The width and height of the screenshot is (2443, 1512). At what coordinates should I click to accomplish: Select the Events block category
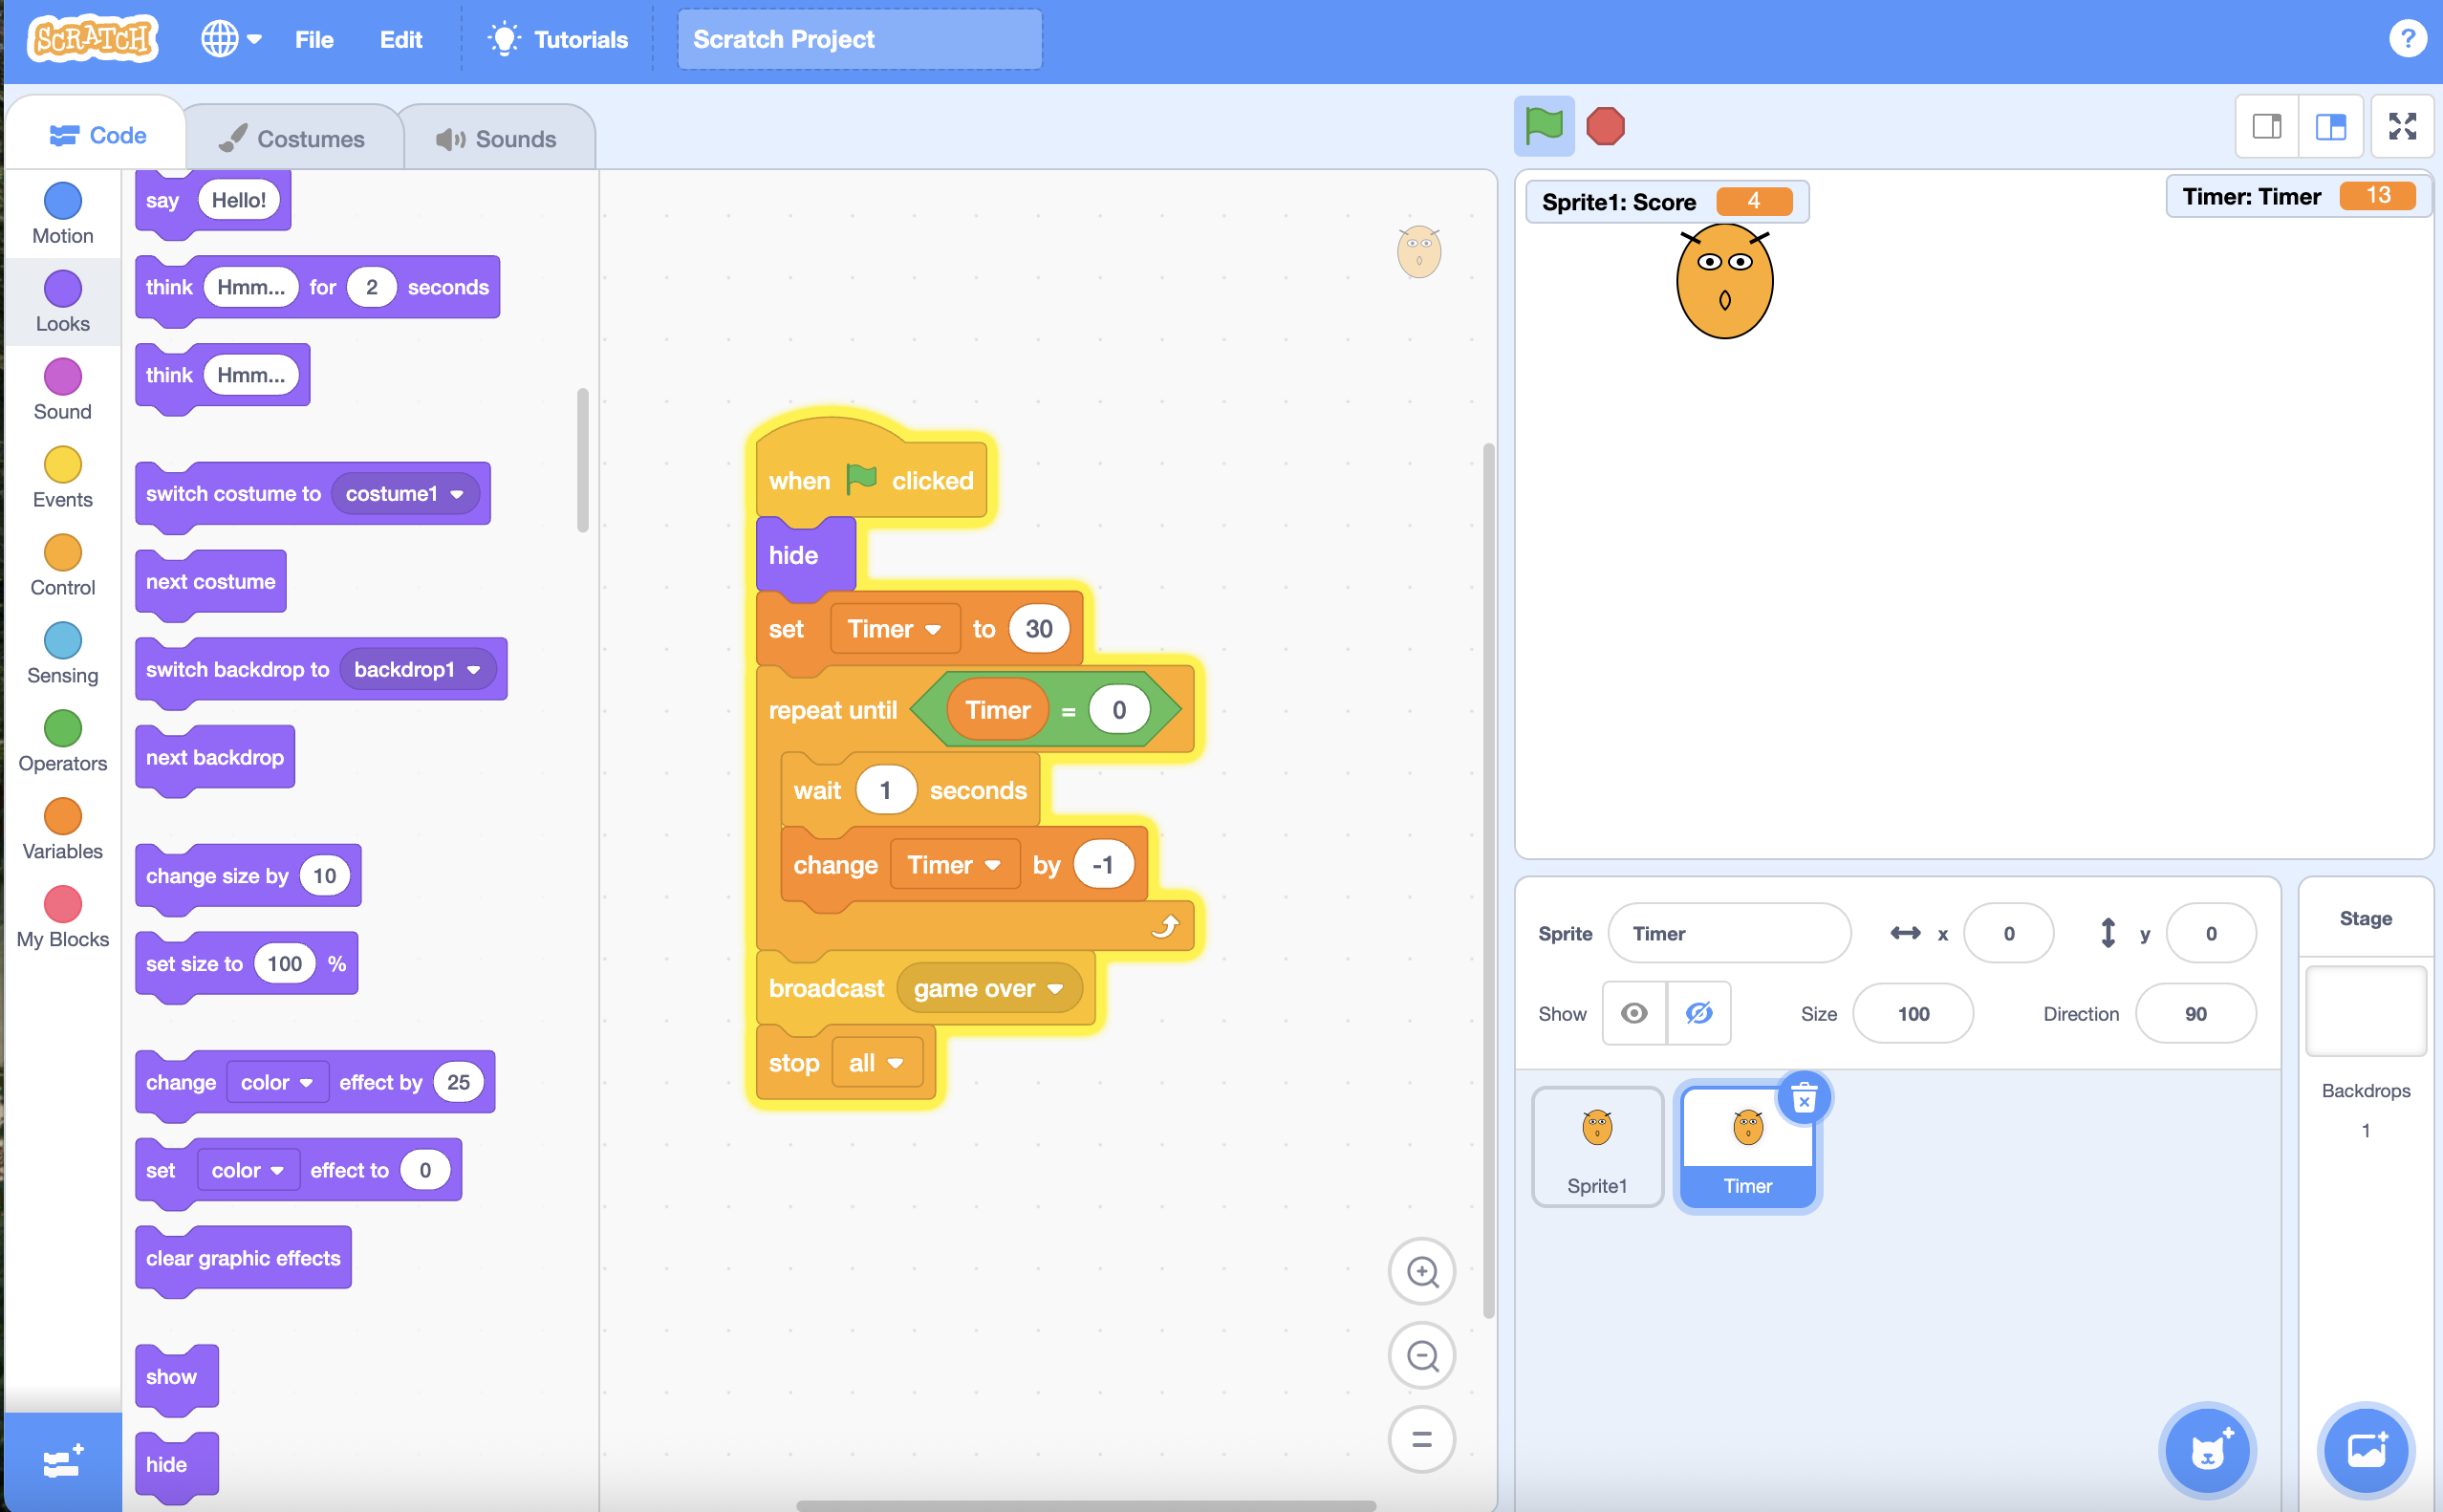pos(62,476)
